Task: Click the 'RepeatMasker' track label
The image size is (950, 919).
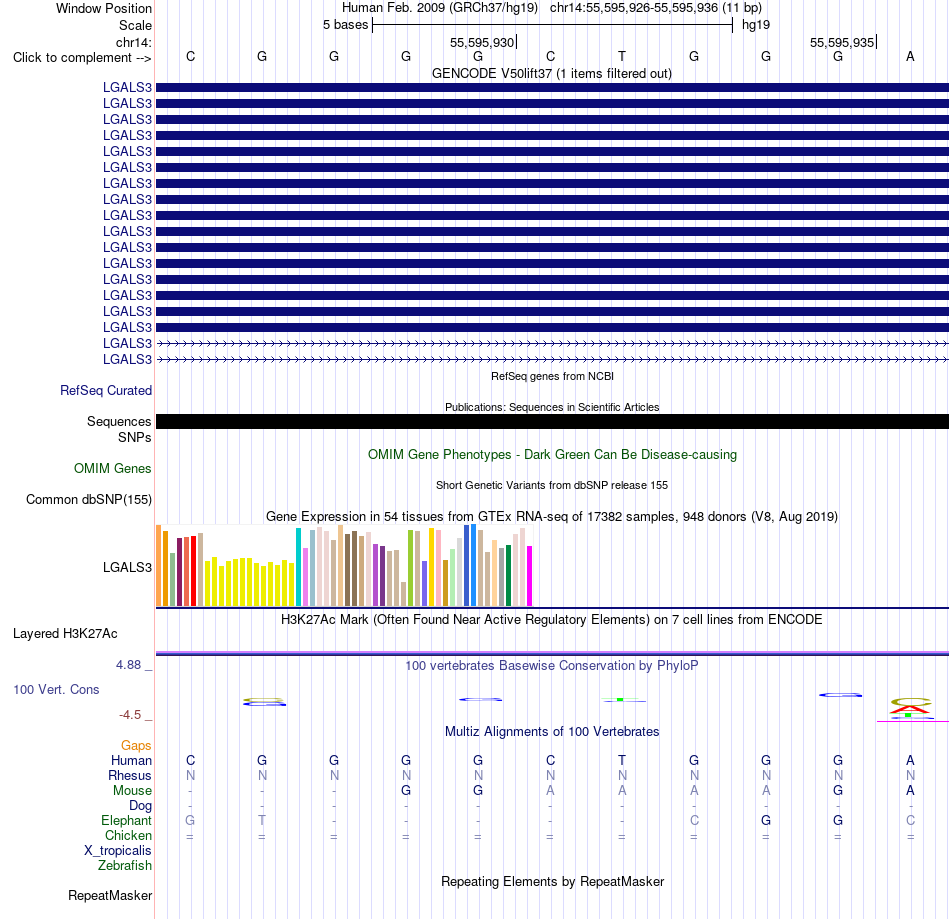Action: [110, 896]
